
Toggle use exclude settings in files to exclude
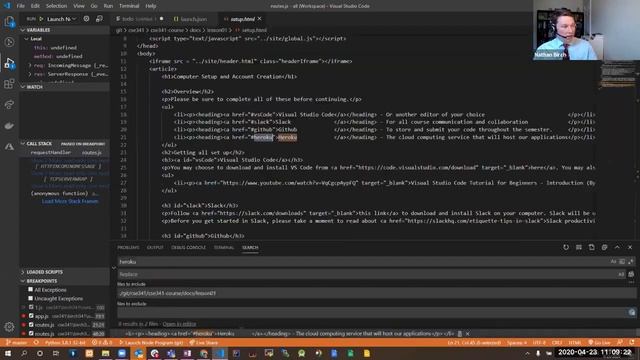coord(632,313)
